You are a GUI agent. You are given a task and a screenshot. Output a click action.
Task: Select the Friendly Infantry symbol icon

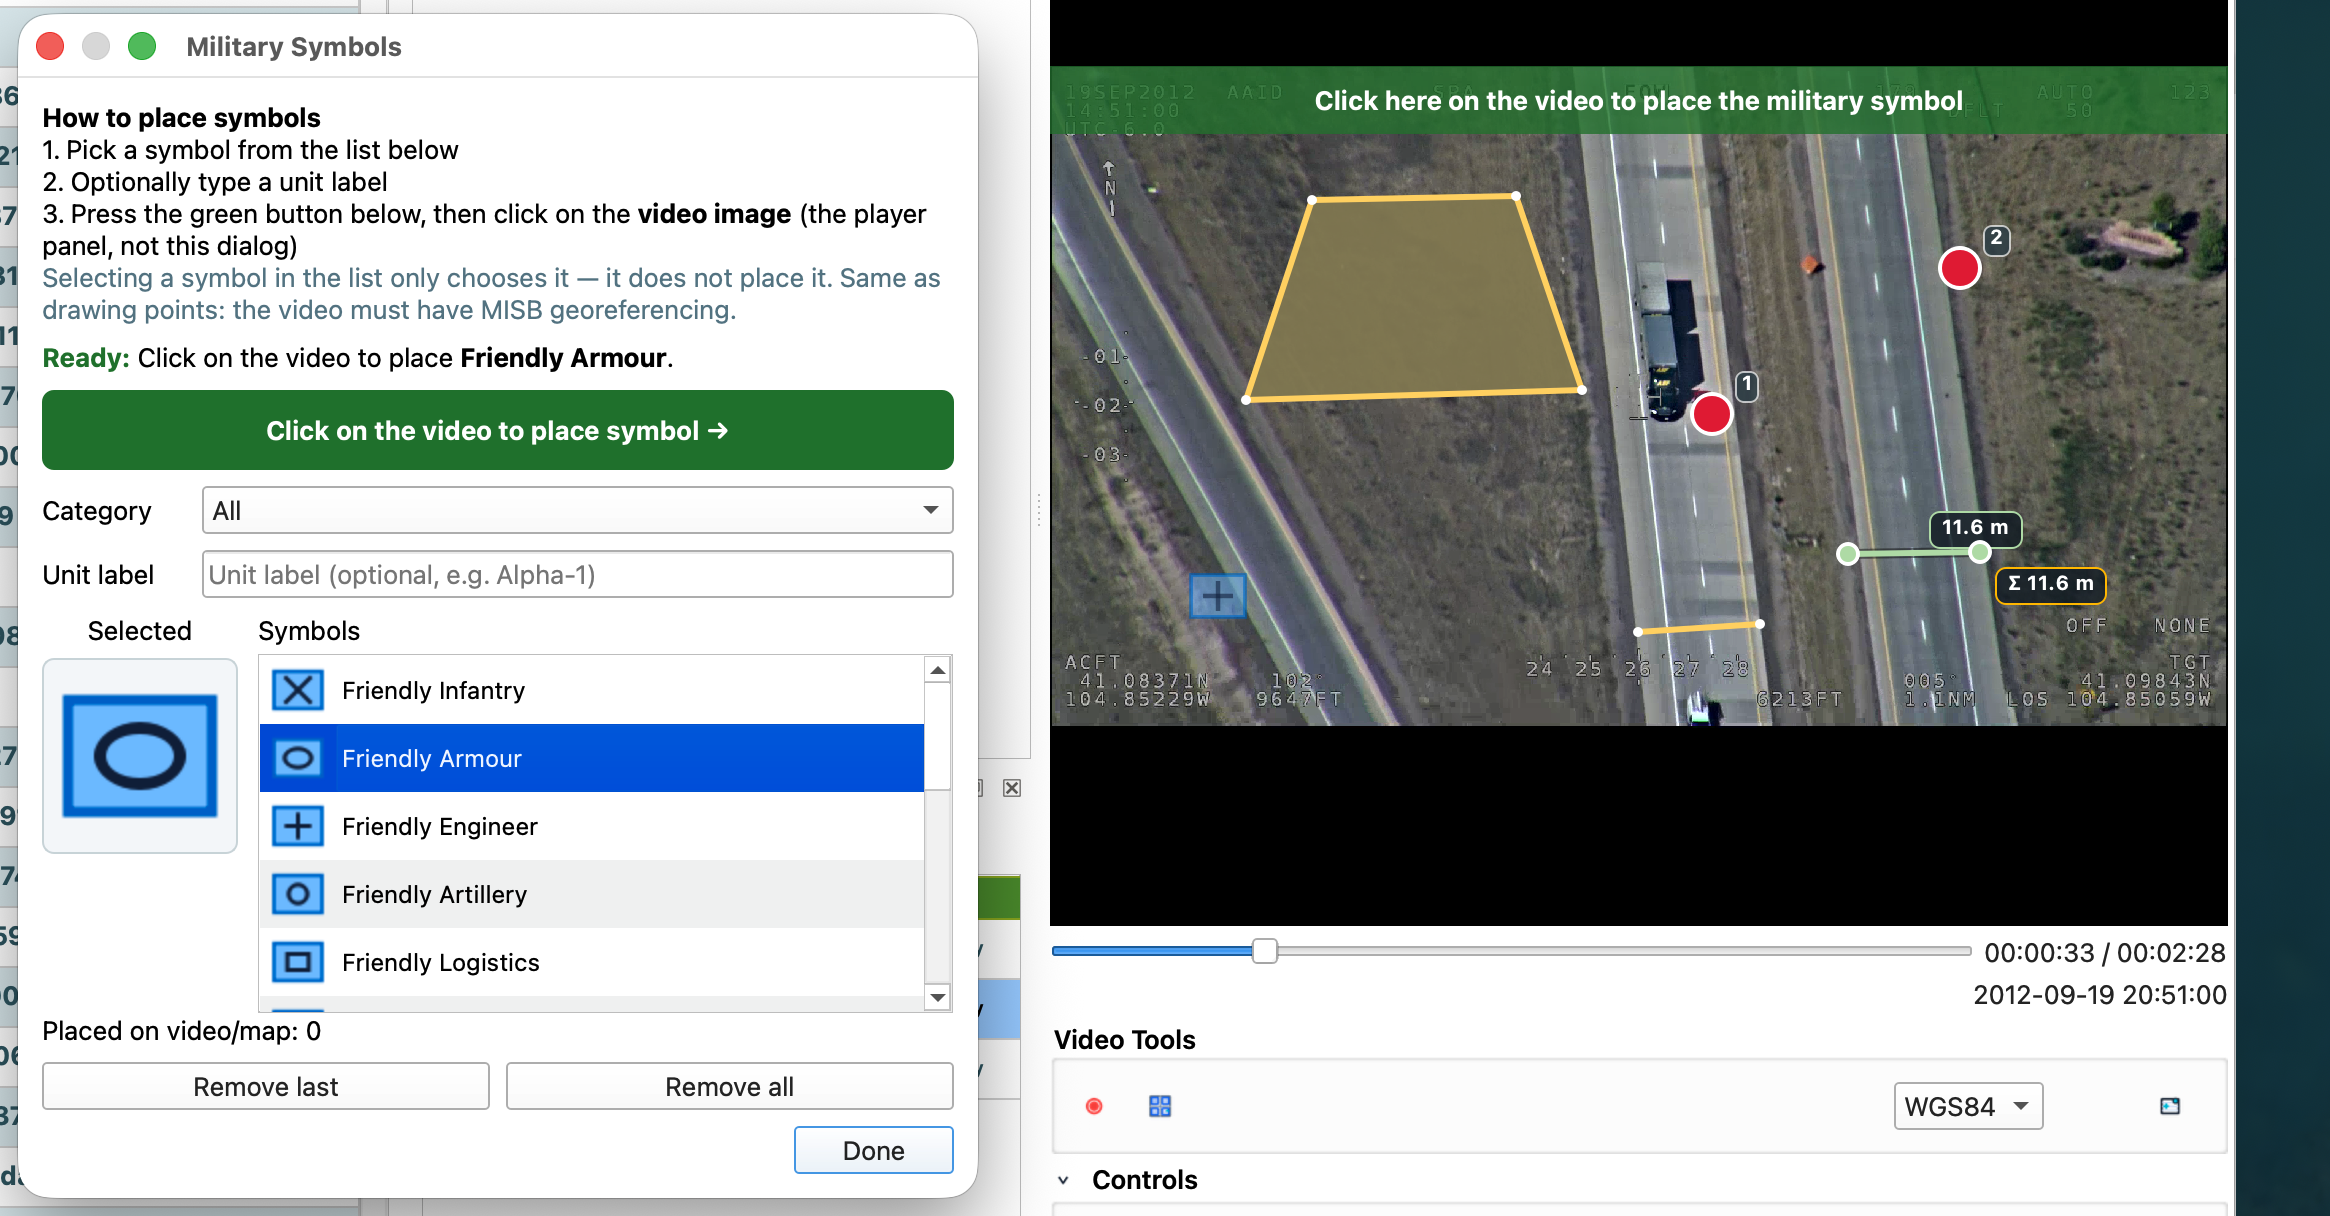[x=298, y=690]
